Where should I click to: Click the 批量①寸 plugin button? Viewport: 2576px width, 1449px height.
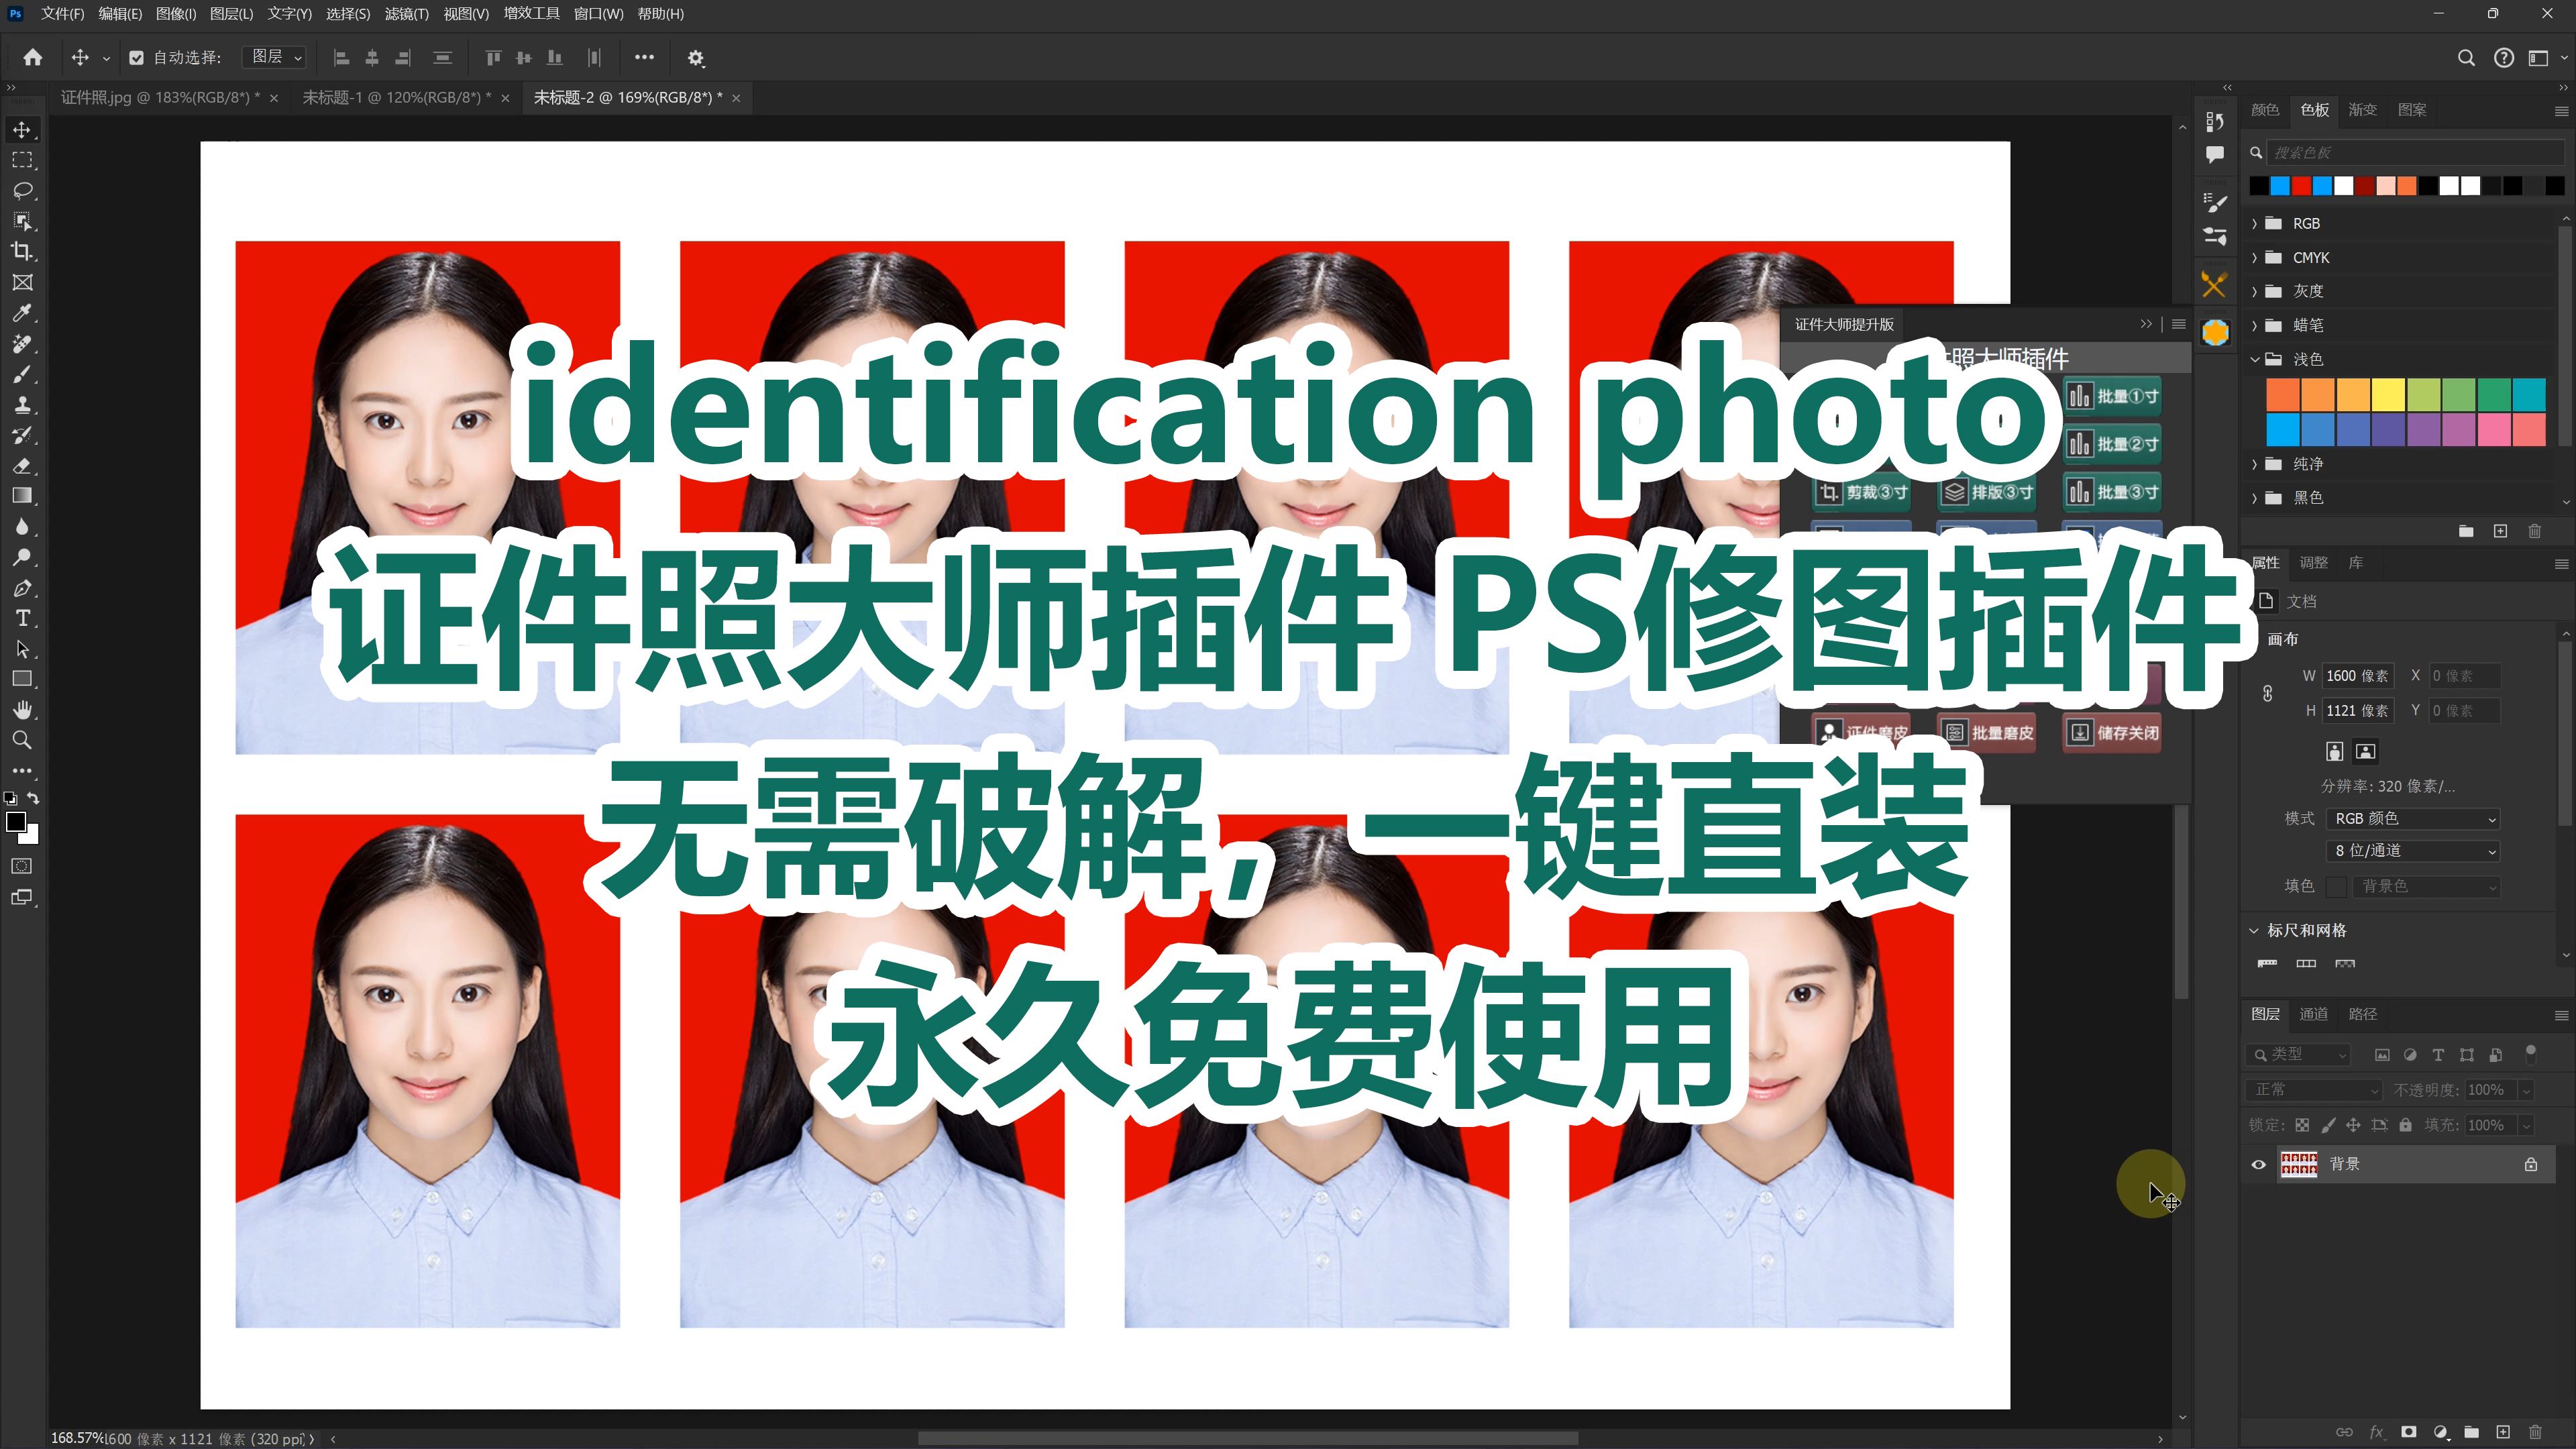[2113, 396]
